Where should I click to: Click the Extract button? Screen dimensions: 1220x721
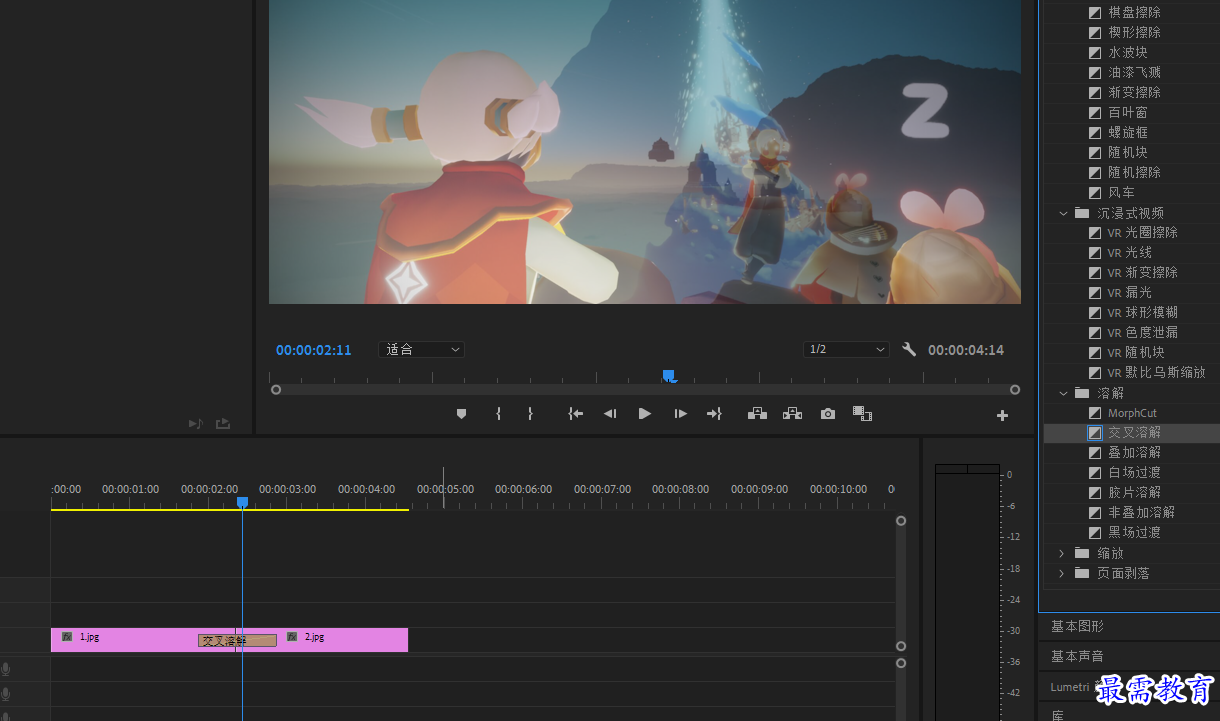click(x=792, y=414)
